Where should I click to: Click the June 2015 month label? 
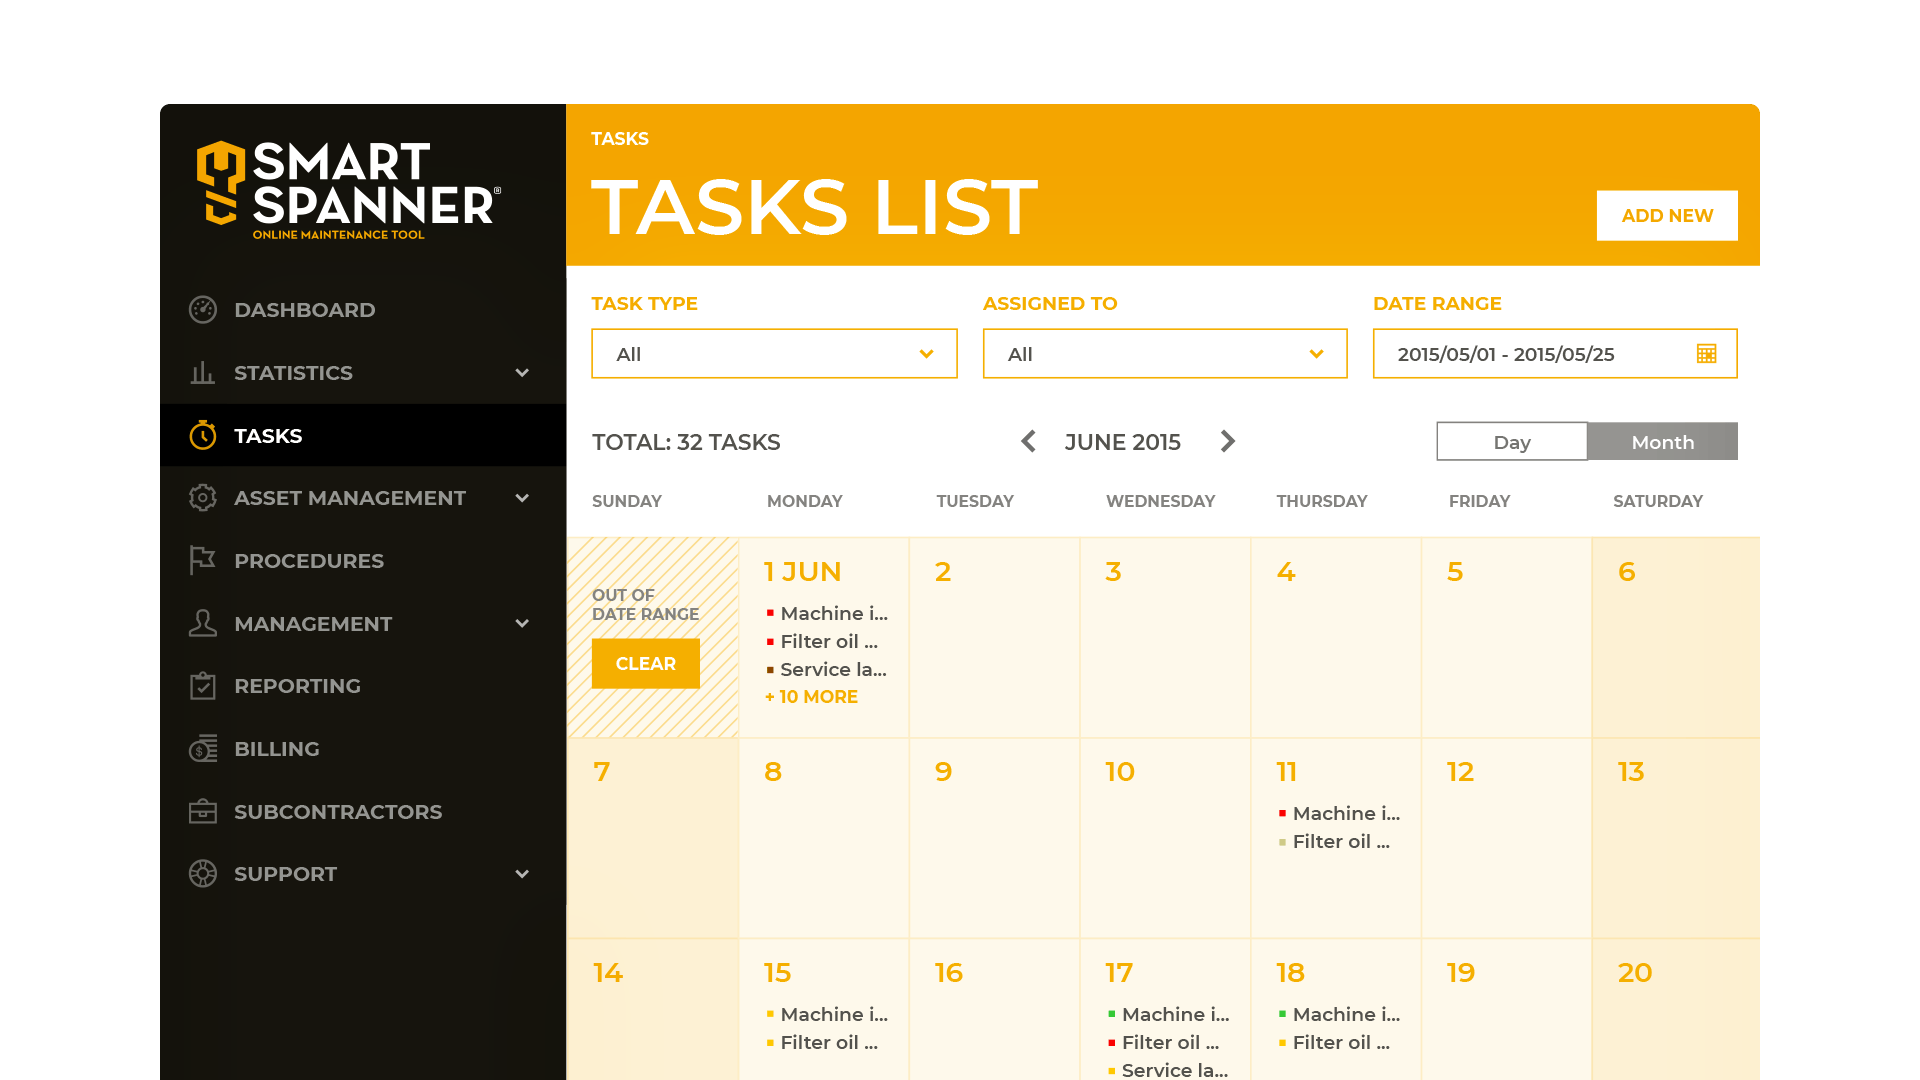coord(1122,442)
